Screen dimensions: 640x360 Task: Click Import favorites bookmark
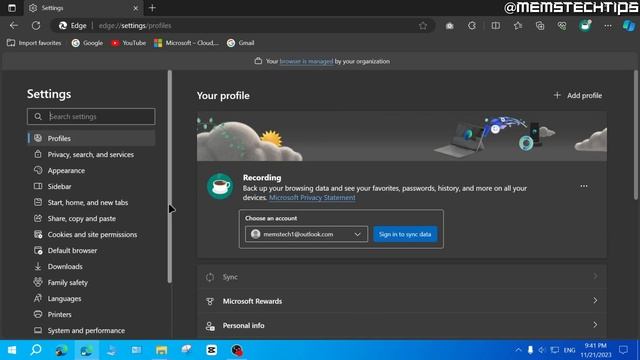click(34, 43)
